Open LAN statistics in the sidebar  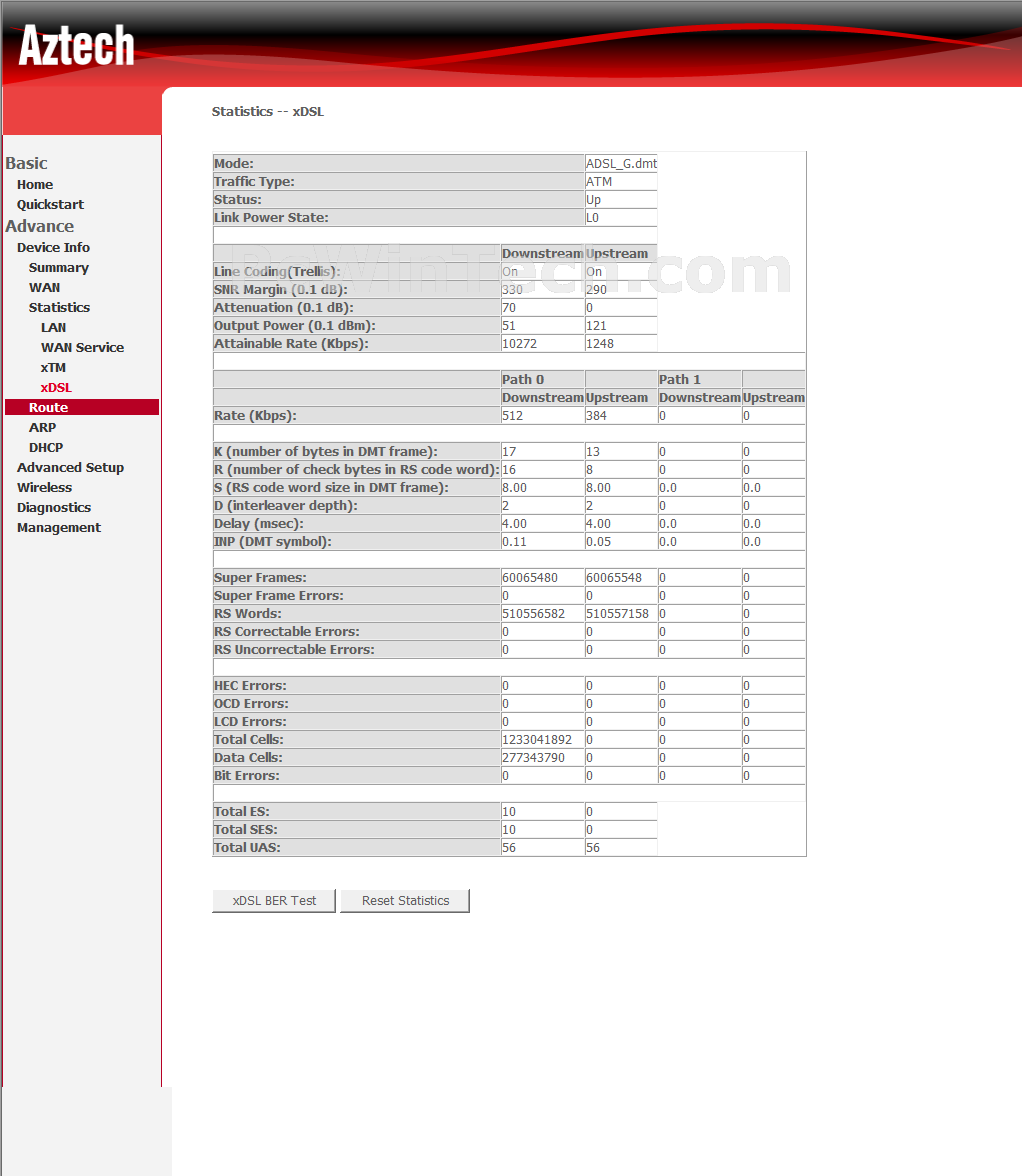53,328
